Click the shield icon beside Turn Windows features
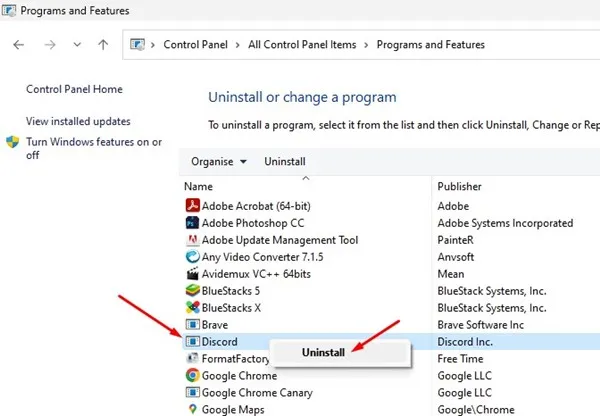Image resolution: width=600 pixels, height=416 pixels. [13, 142]
